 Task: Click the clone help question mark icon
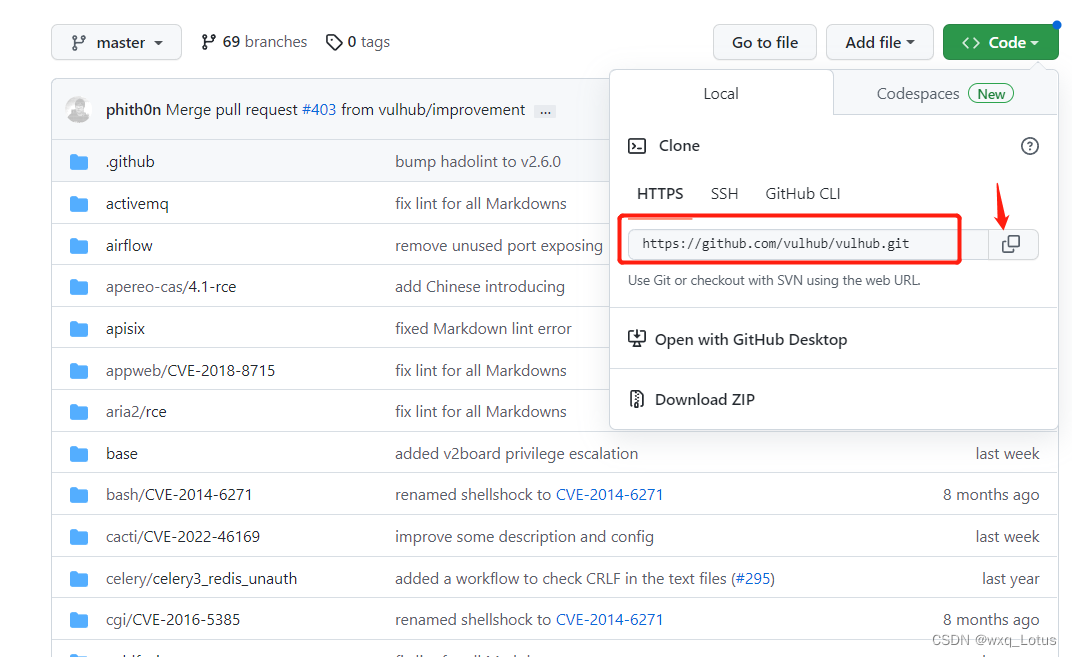point(1029,145)
